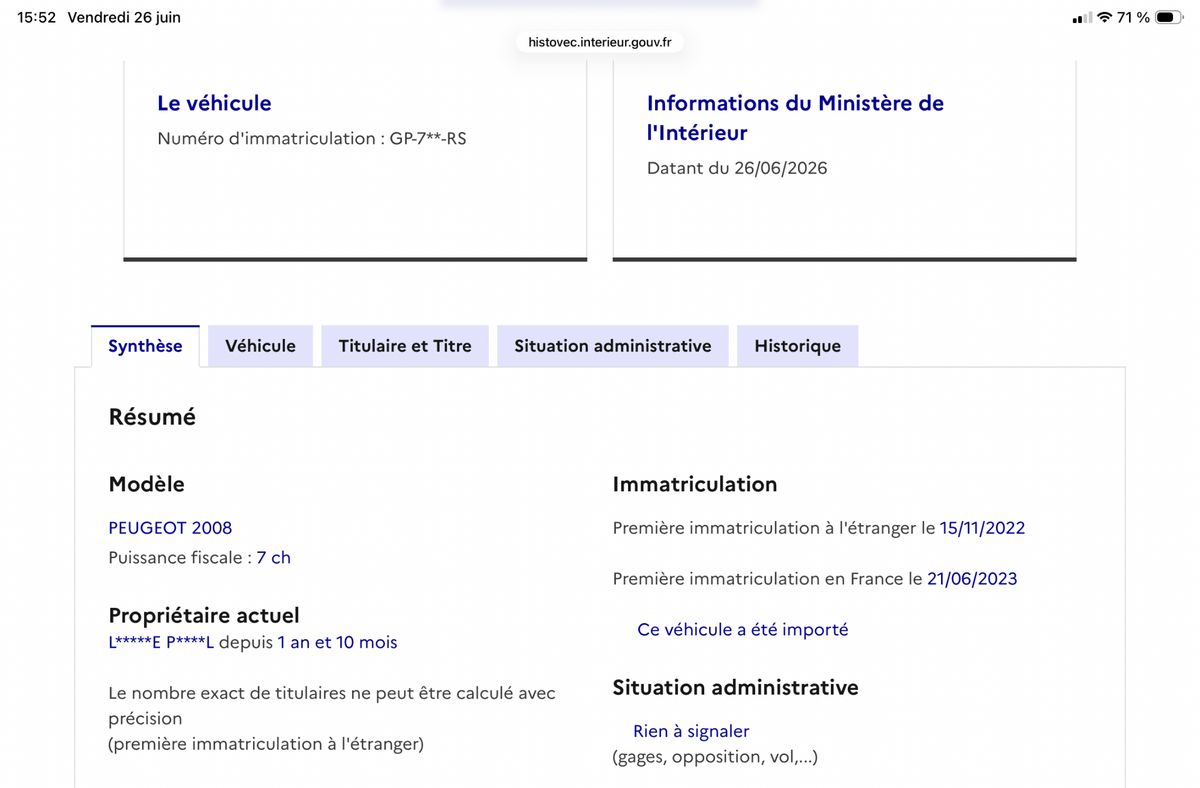Click the 1 an et 10 mois duration
This screenshot has width=1200, height=788.
(337, 642)
